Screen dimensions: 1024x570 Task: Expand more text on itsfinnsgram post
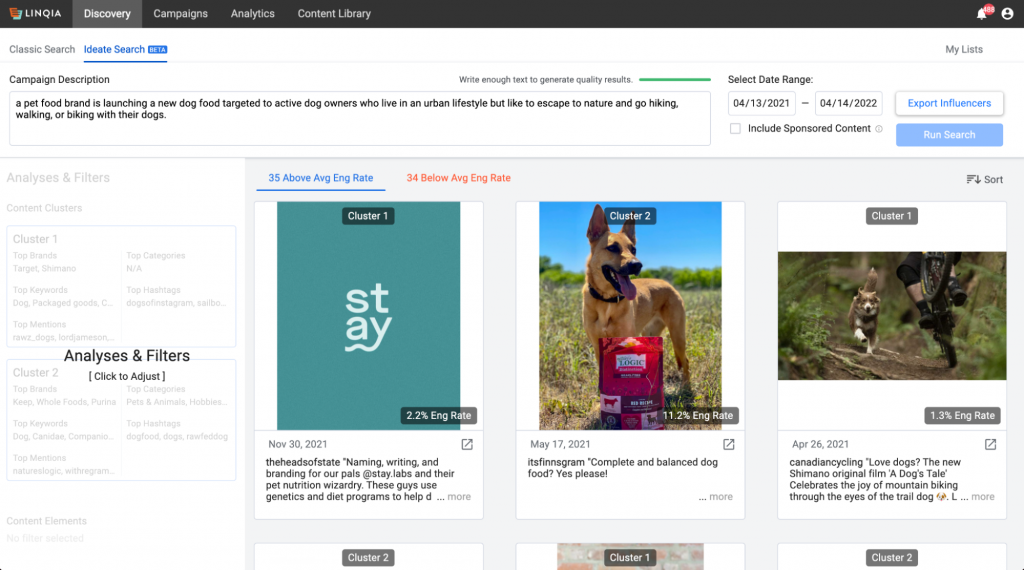pyautogui.click(x=721, y=497)
